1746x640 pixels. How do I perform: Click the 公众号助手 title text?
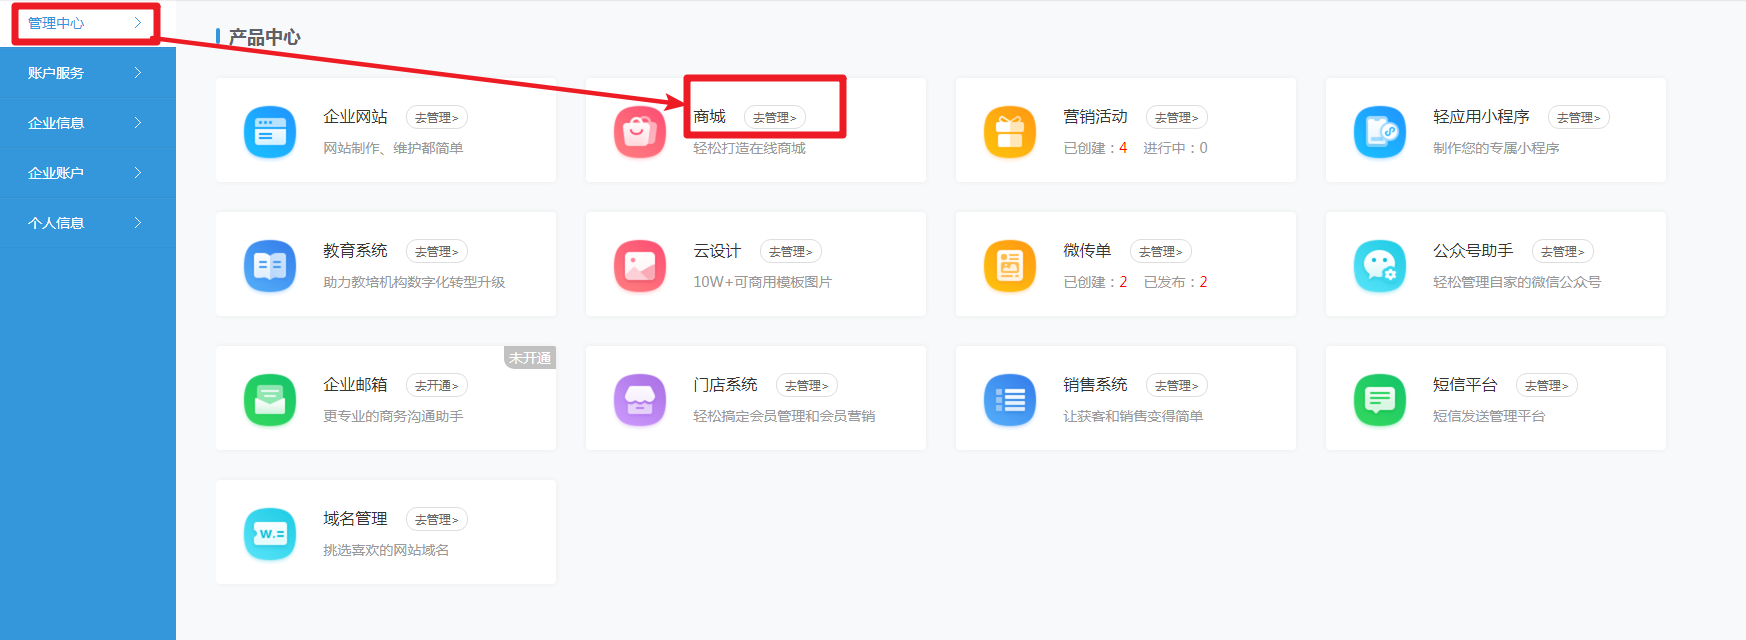point(1473,251)
